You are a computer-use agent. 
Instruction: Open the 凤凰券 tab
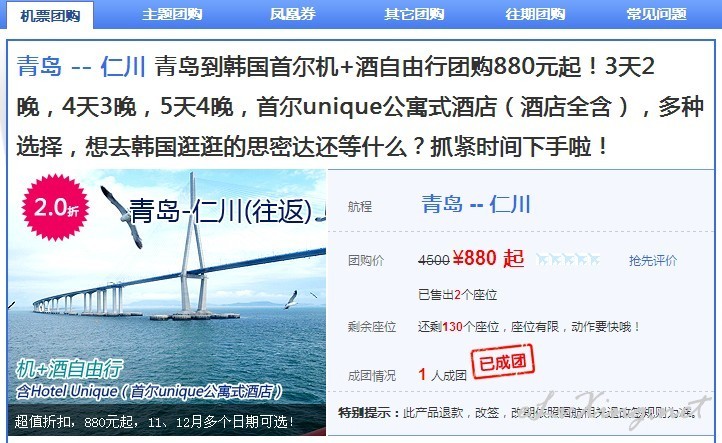tap(293, 14)
